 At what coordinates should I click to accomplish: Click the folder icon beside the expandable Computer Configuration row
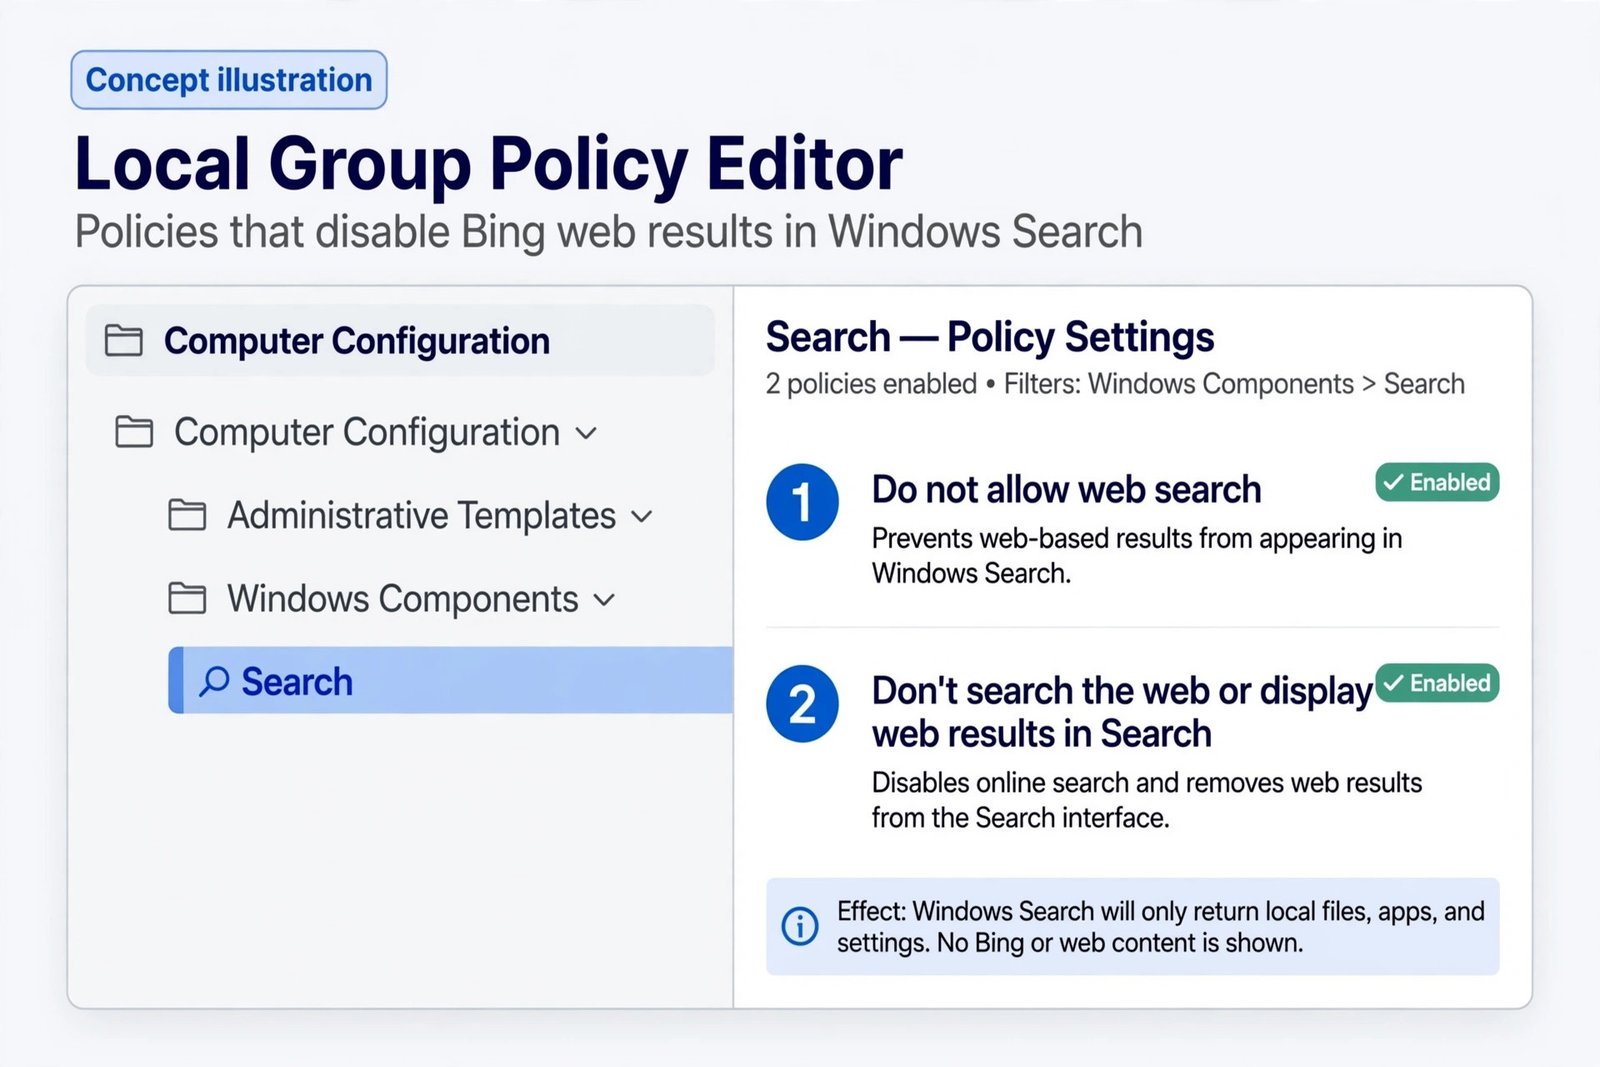tap(134, 432)
